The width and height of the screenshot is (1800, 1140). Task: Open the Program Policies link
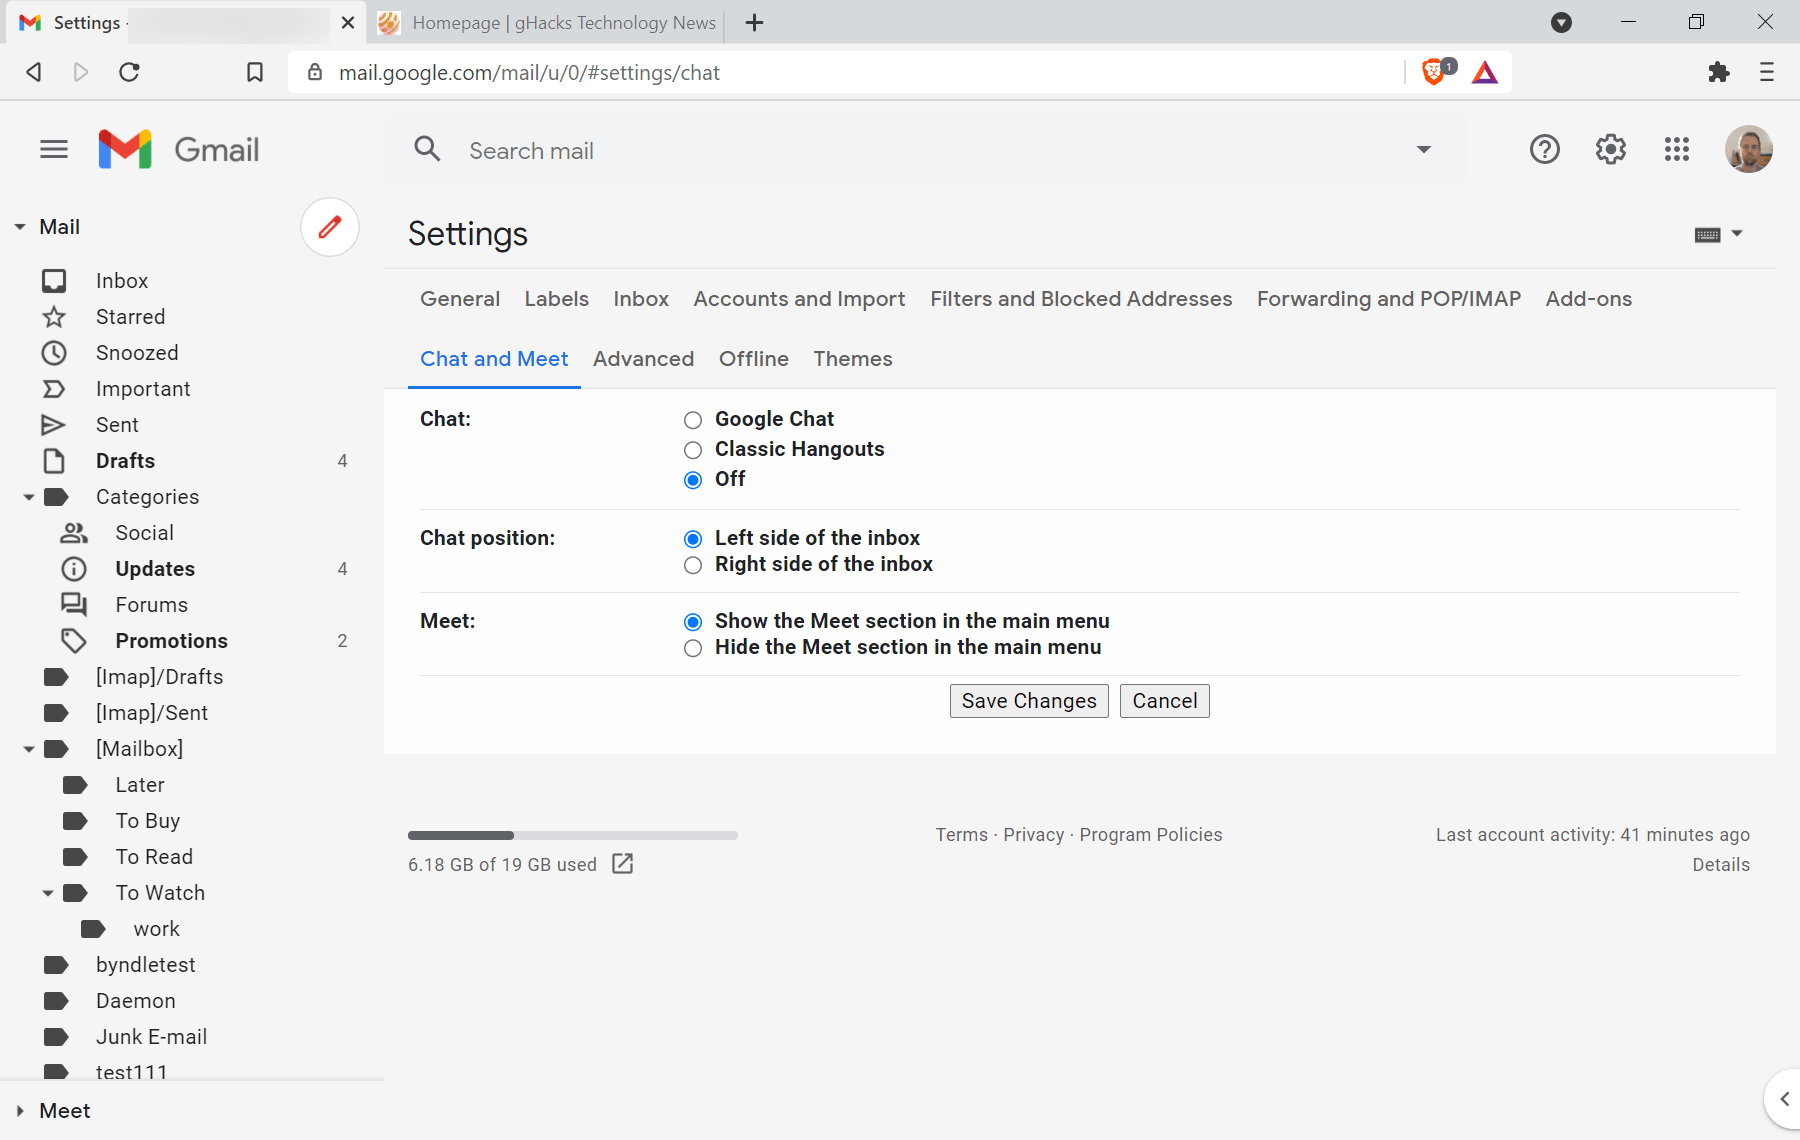1151,835
